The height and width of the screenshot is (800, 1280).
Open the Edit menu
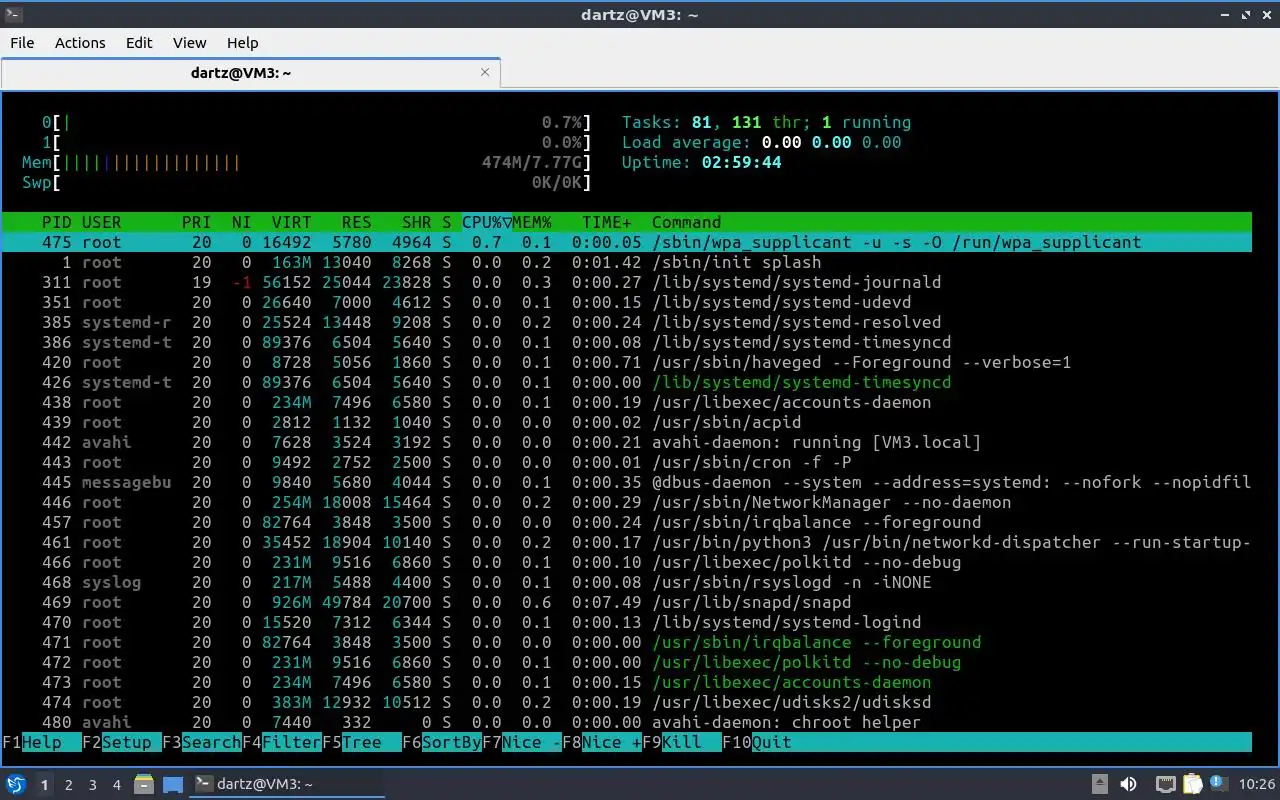point(139,42)
